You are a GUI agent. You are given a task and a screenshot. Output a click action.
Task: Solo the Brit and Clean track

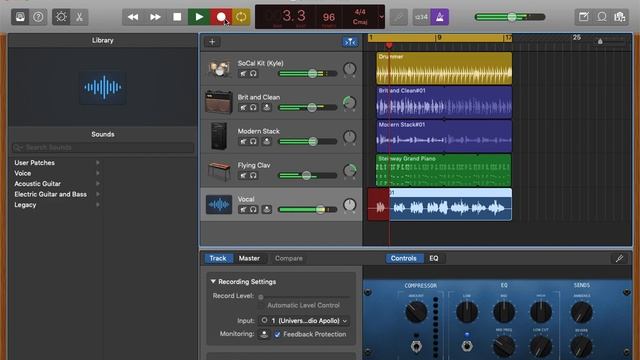[x=253, y=108]
